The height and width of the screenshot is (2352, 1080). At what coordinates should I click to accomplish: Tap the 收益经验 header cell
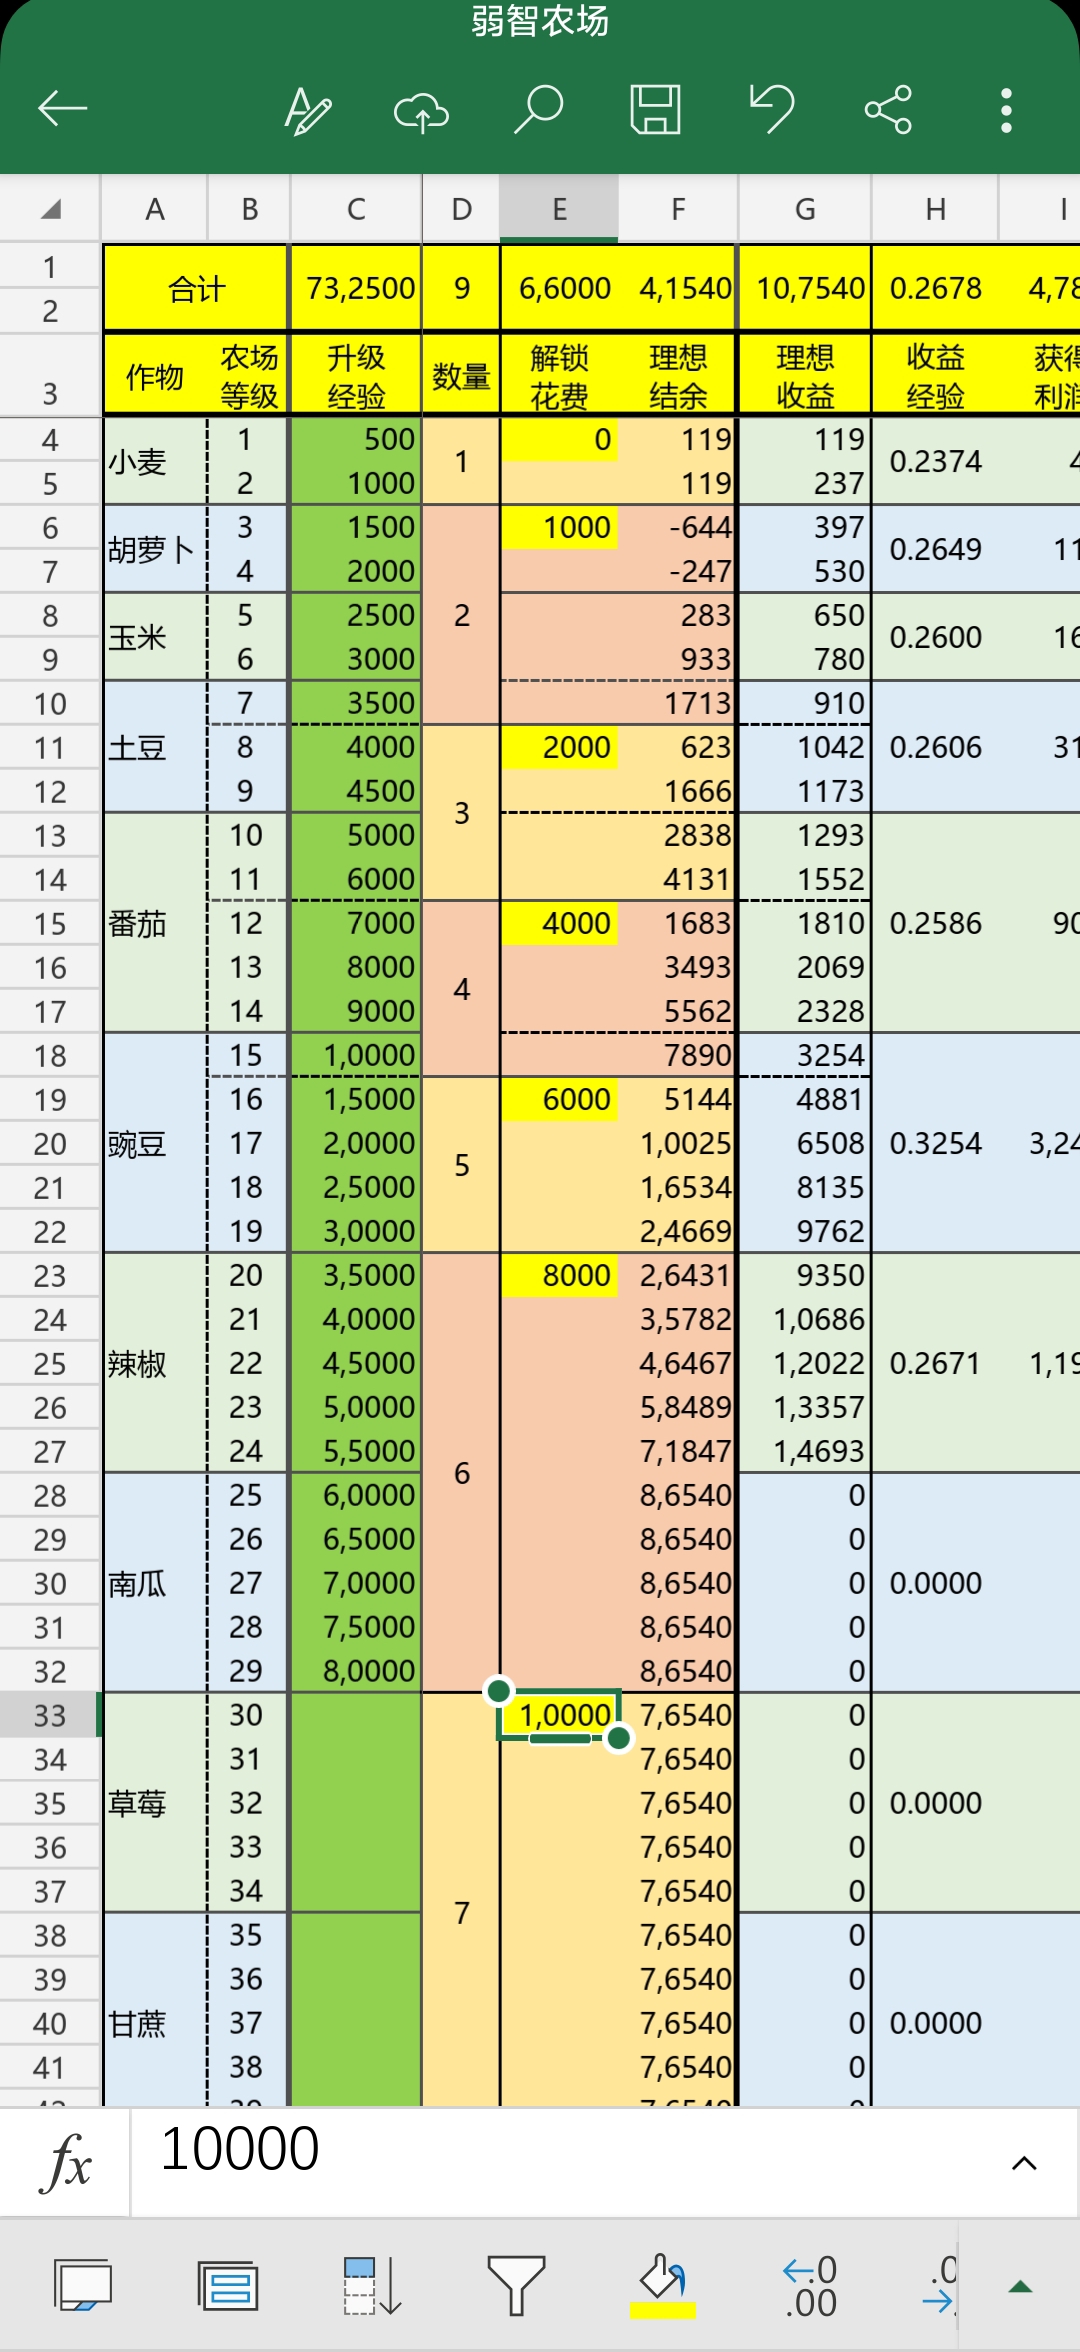(935, 376)
